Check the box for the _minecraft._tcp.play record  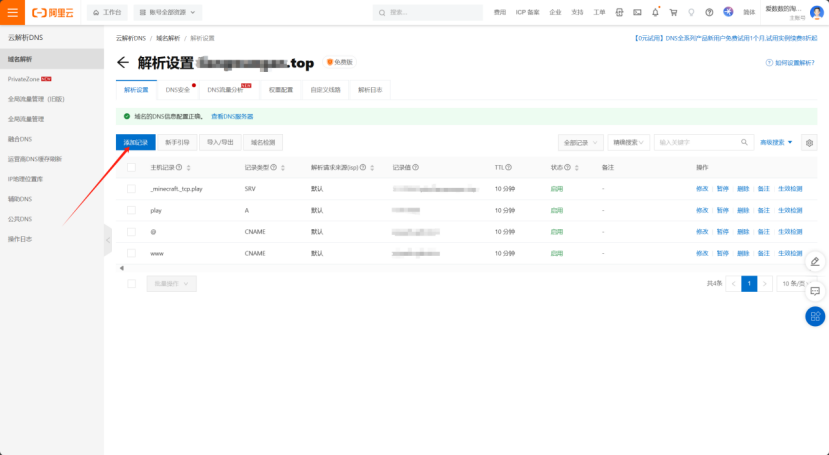pyautogui.click(x=131, y=188)
